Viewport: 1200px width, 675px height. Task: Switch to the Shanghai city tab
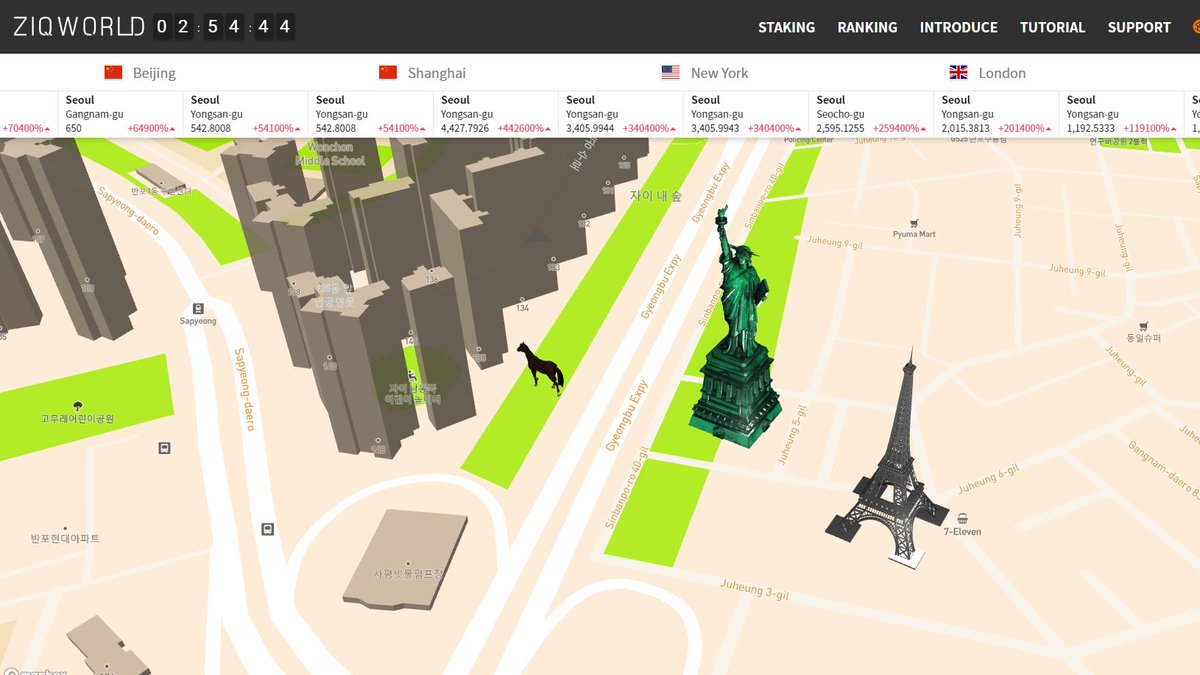click(x=422, y=72)
